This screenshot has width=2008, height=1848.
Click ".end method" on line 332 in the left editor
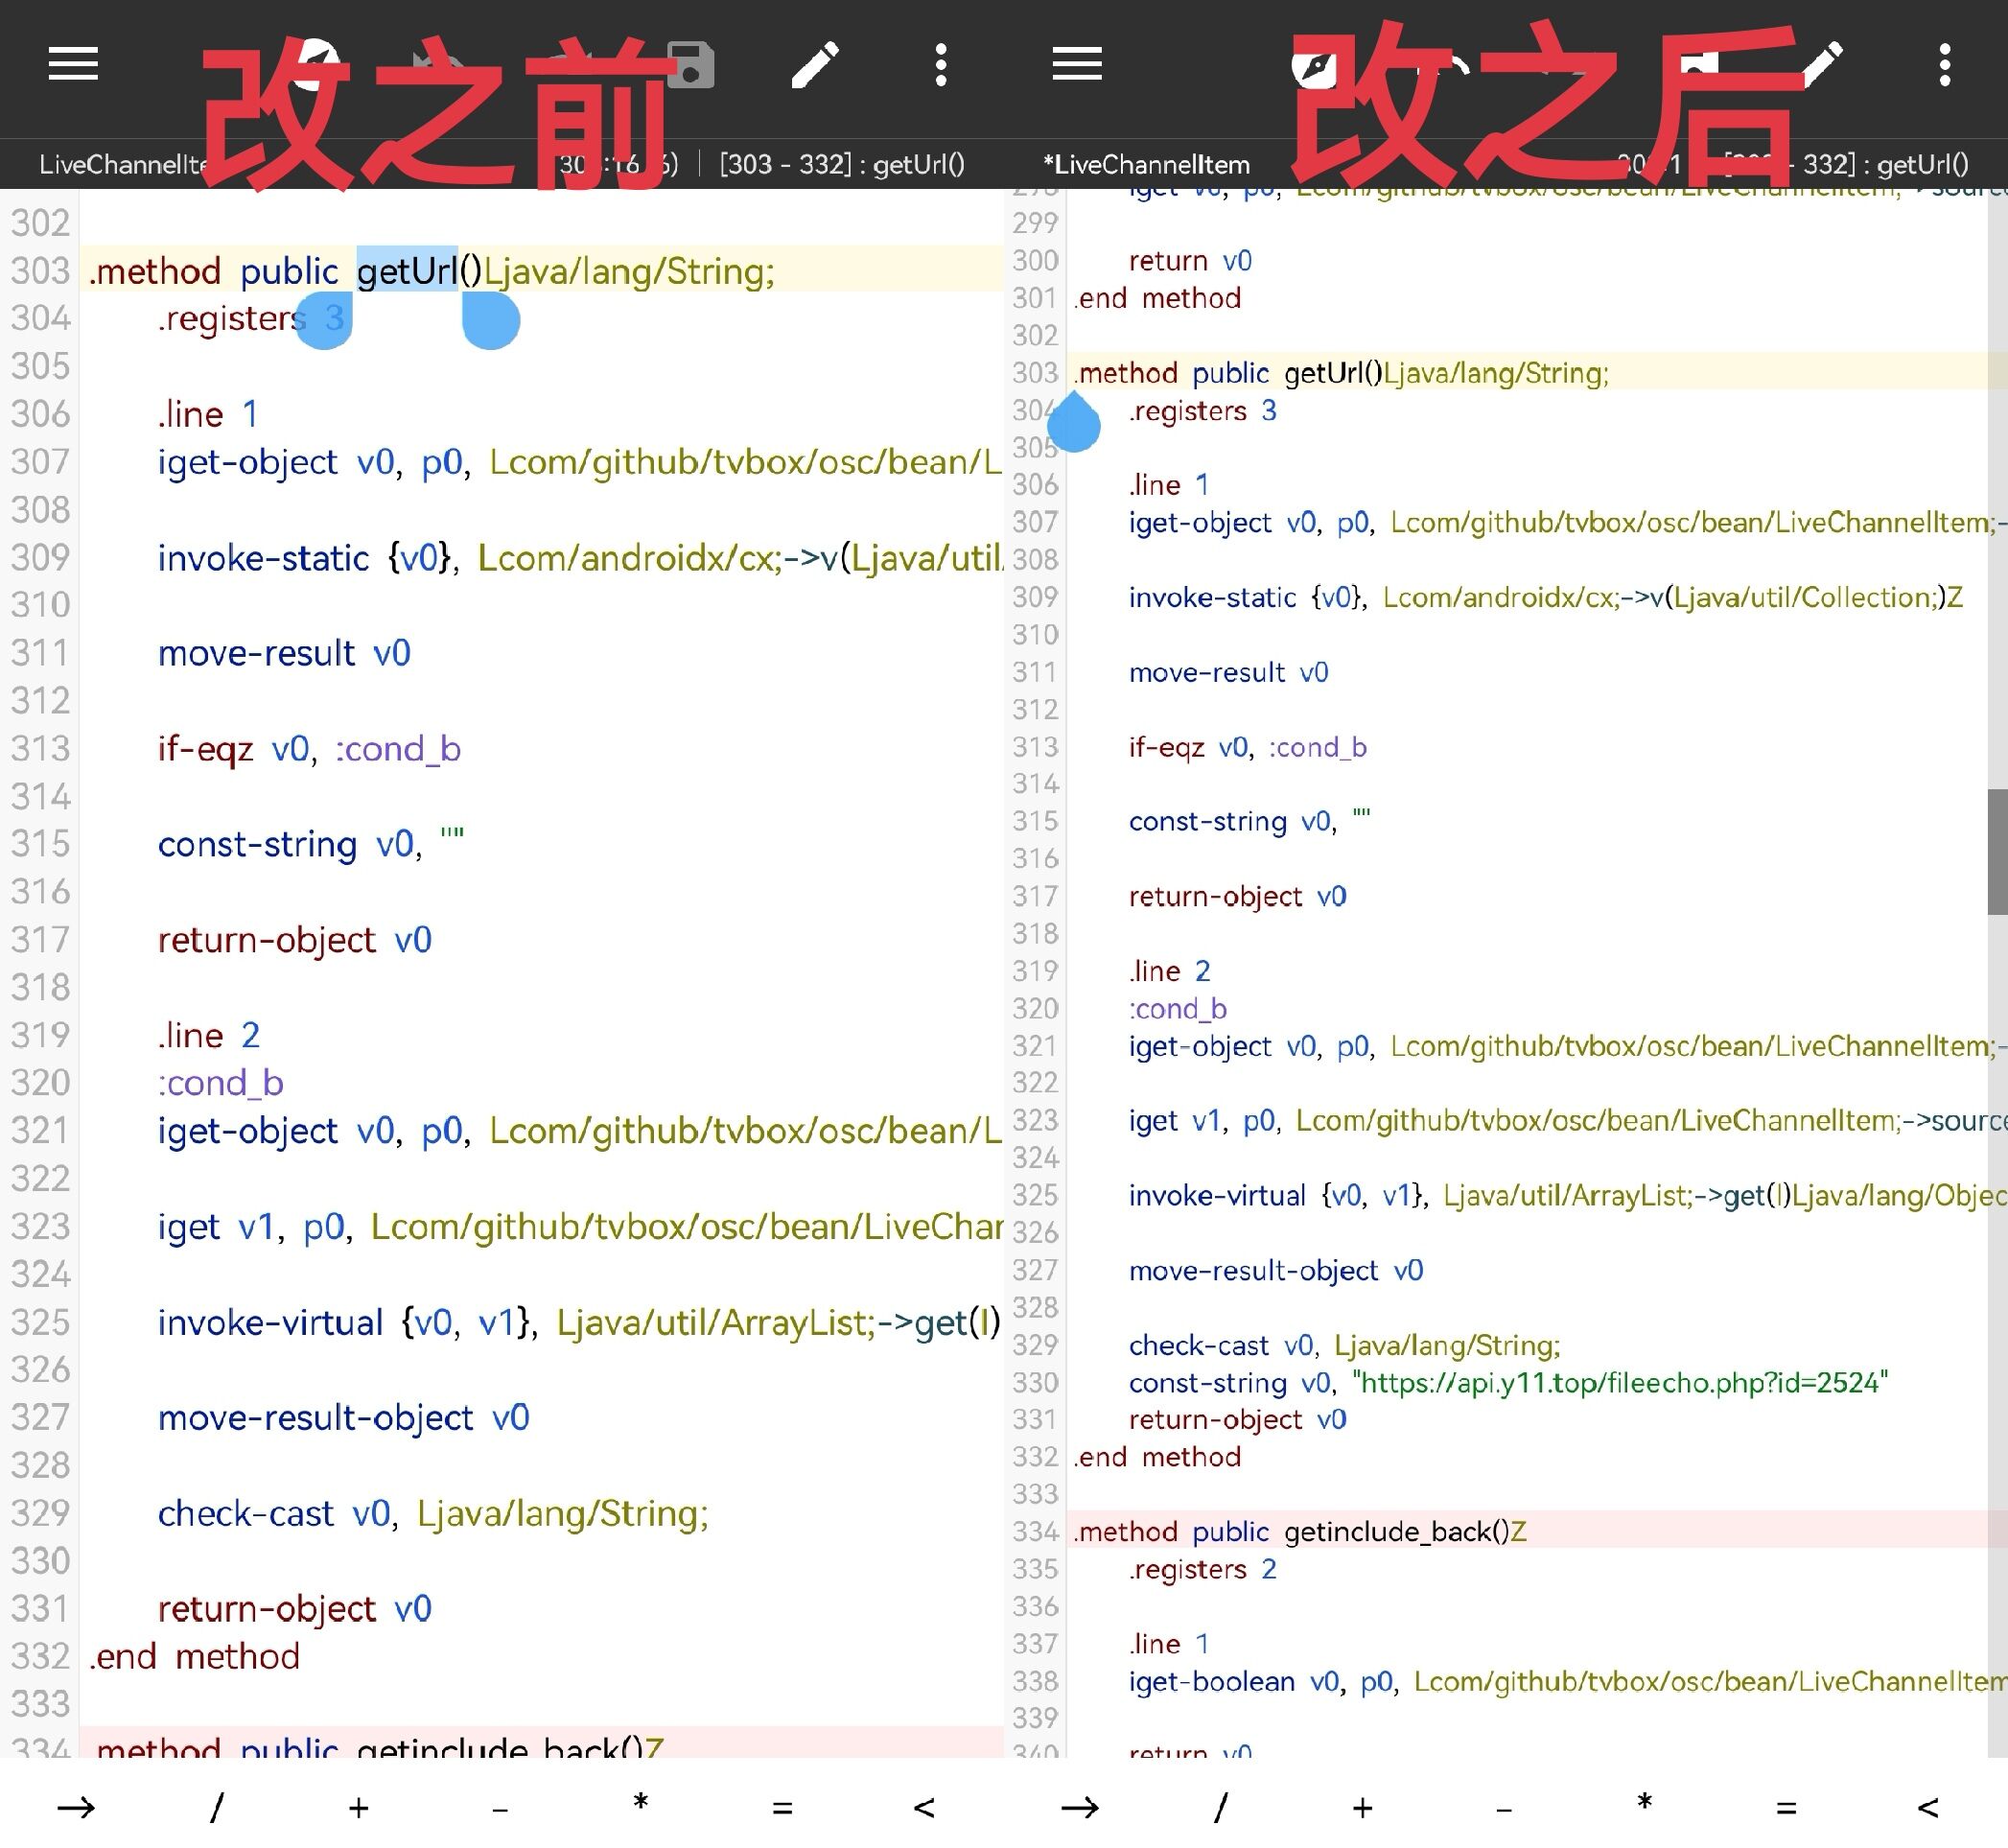(194, 1657)
